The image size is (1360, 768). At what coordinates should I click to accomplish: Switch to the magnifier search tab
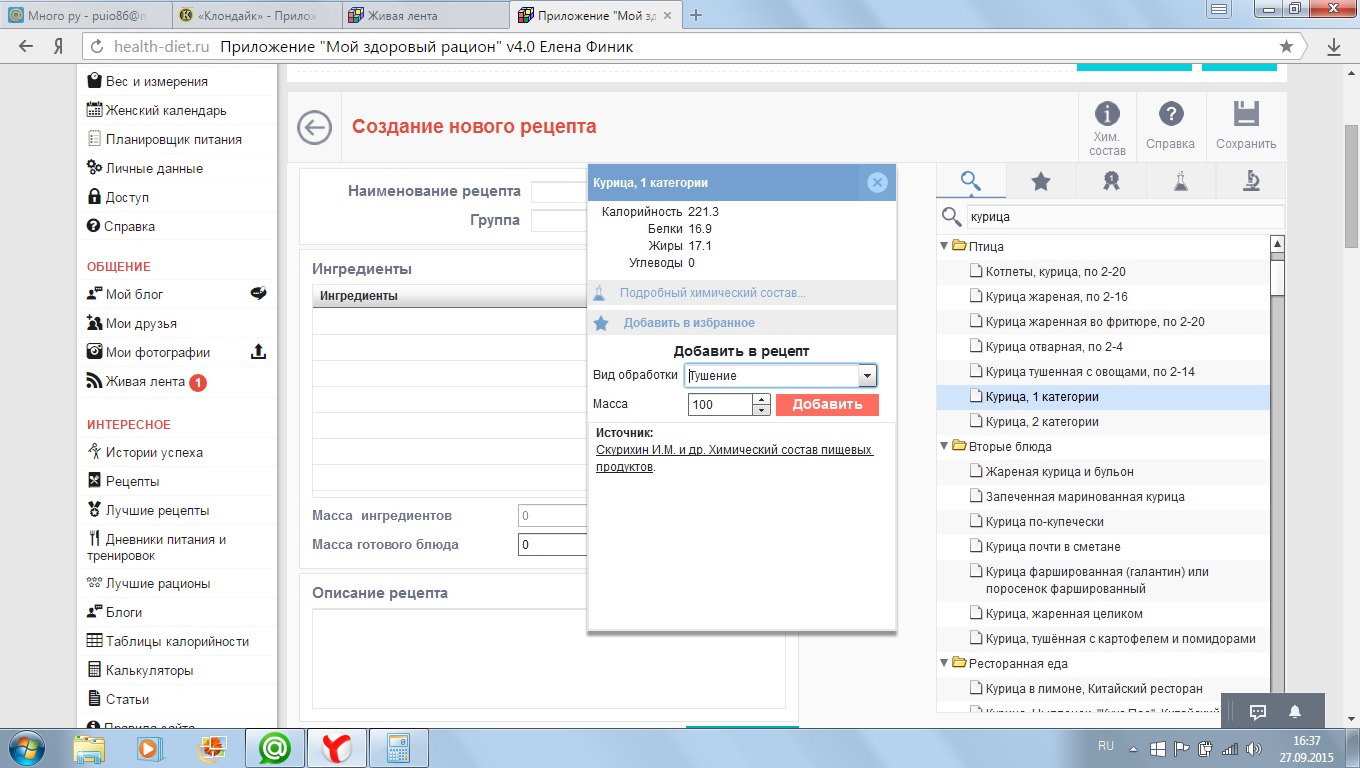pyautogui.click(x=970, y=181)
